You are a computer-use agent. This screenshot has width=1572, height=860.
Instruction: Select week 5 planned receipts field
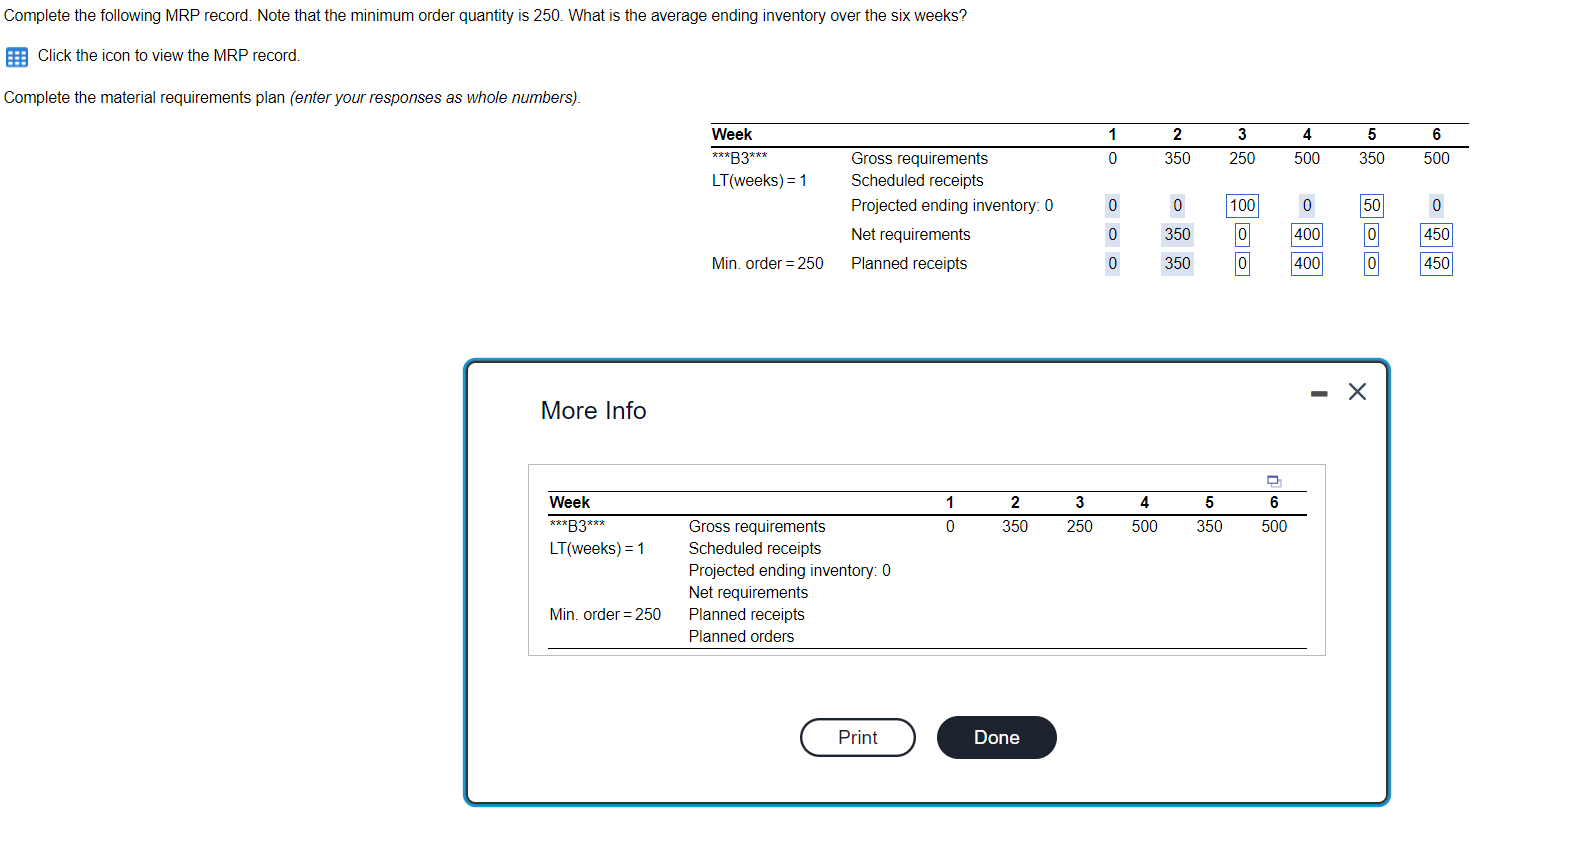[1372, 264]
